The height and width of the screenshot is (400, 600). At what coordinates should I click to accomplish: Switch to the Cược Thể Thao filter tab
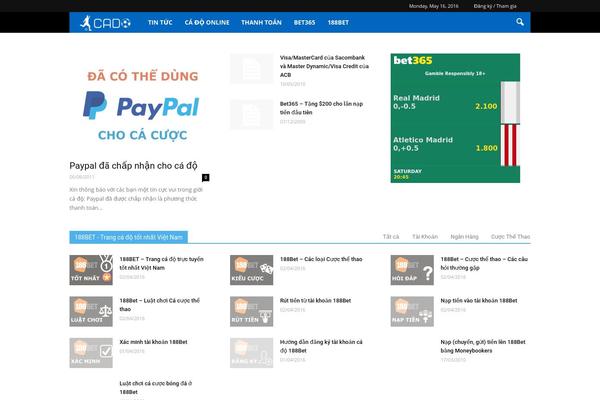click(510, 237)
